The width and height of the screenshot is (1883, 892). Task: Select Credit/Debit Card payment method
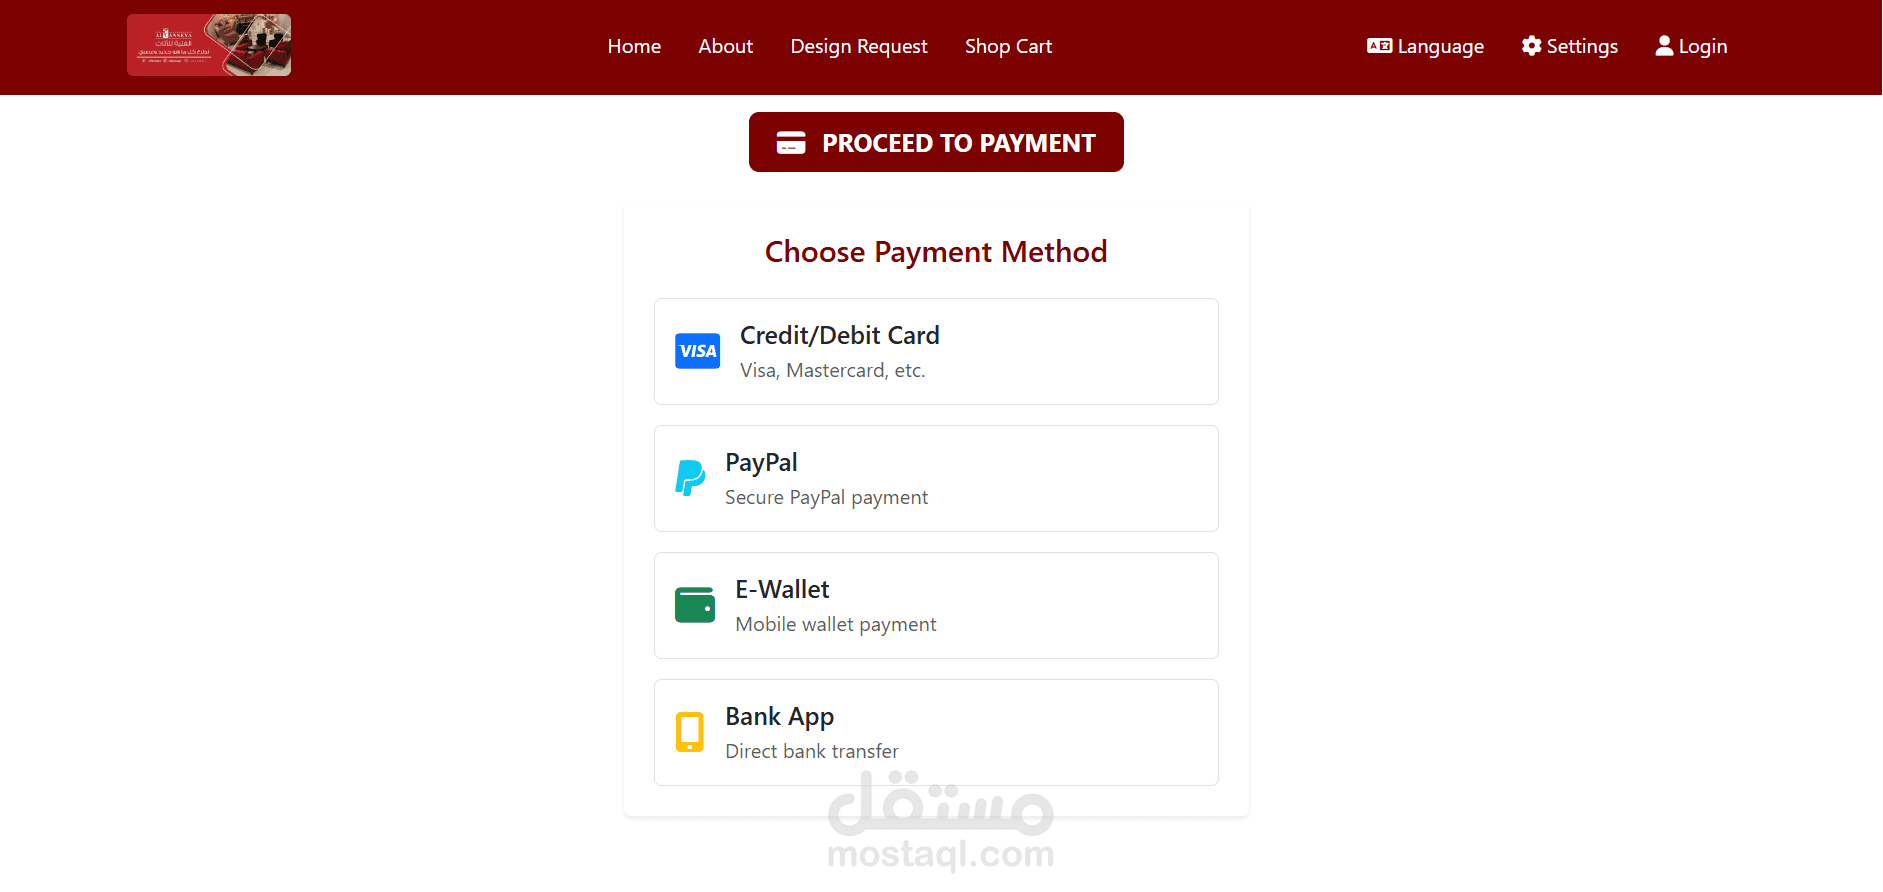click(936, 351)
